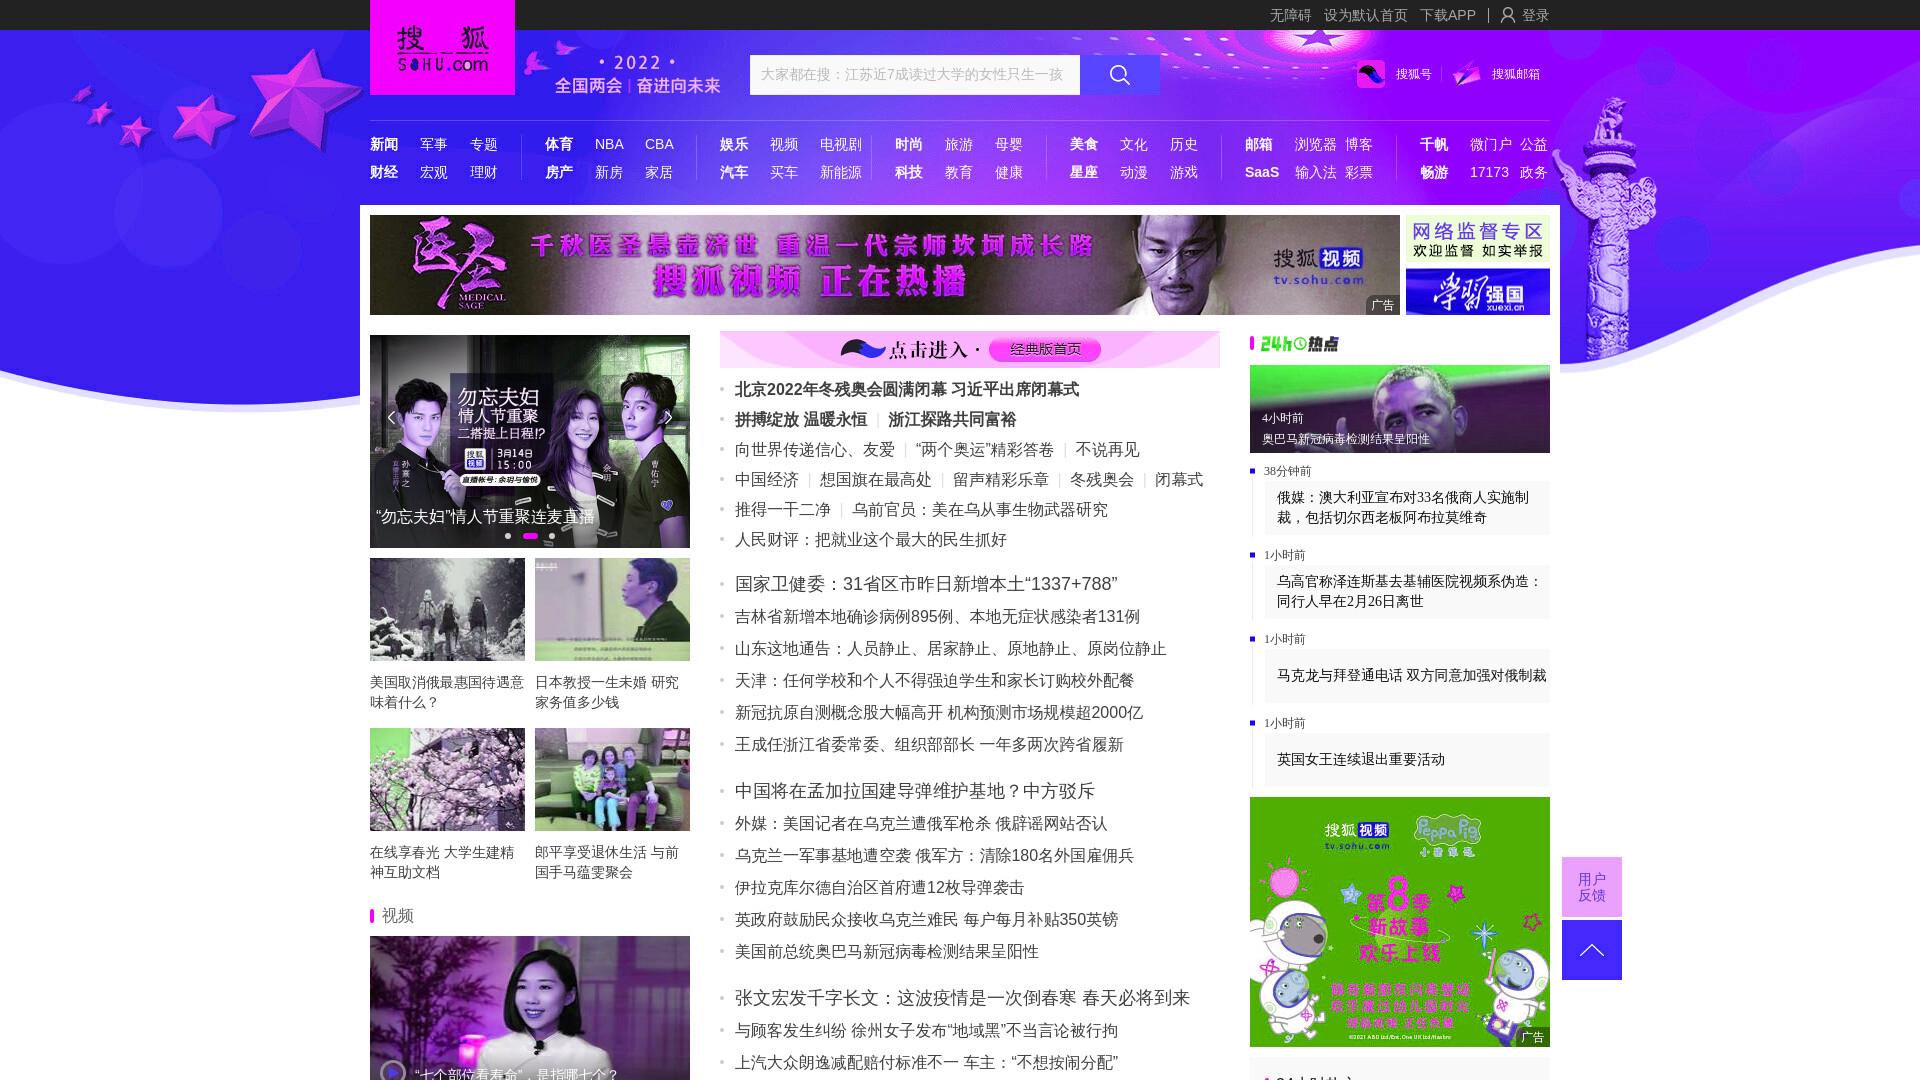Open 在线享春光 cherry blossom thumbnail

pos(447,779)
